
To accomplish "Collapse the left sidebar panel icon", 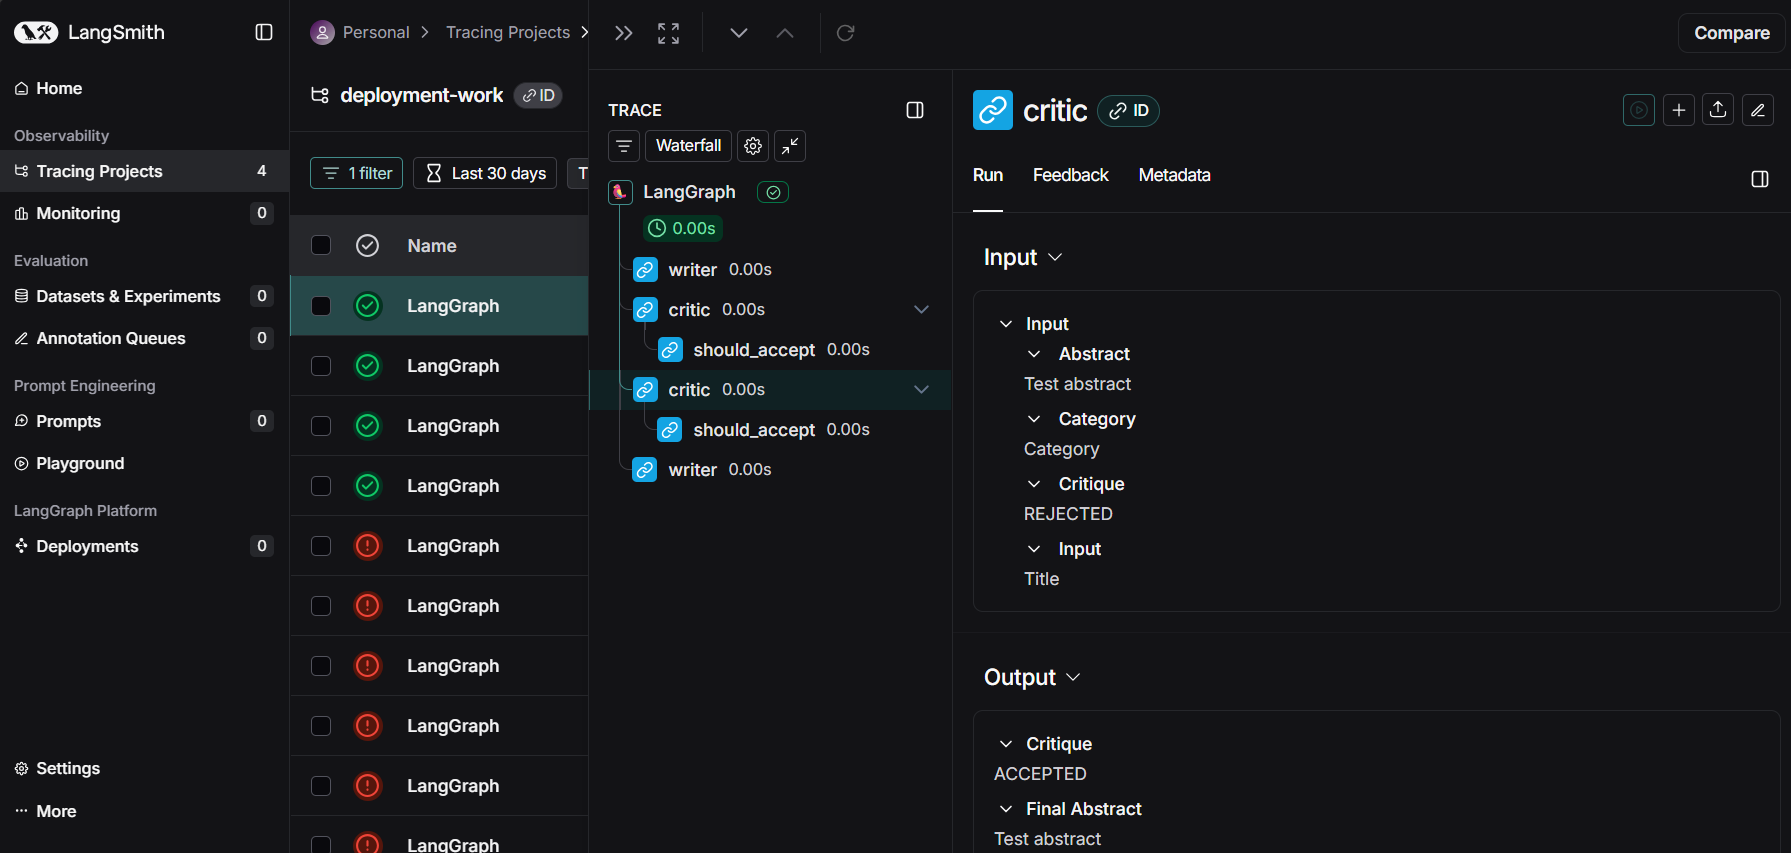I will [264, 32].
